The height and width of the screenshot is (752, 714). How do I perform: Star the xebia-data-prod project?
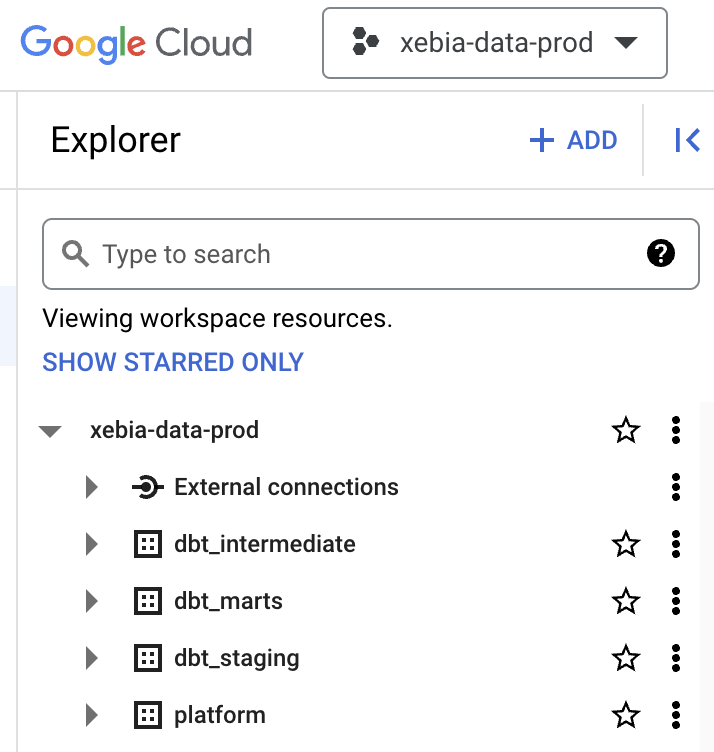(626, 430)
